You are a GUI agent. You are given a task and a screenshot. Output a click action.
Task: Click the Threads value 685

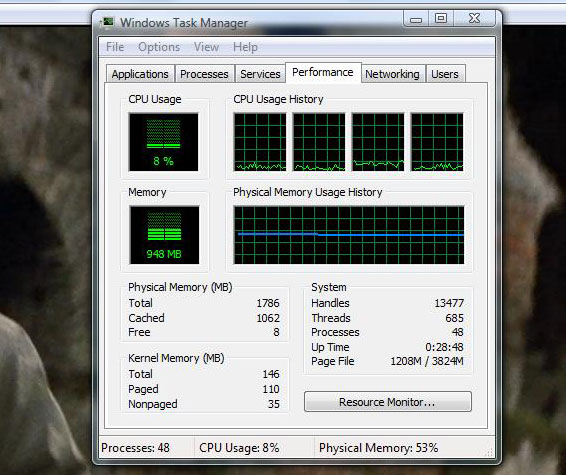pos(454,318)
